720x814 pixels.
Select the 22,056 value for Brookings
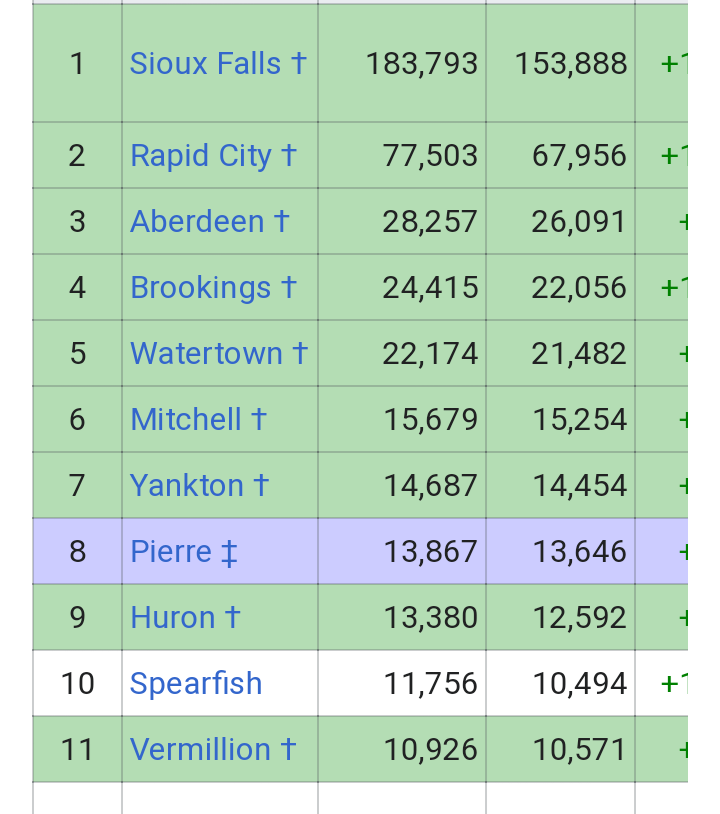pos(579,288)
